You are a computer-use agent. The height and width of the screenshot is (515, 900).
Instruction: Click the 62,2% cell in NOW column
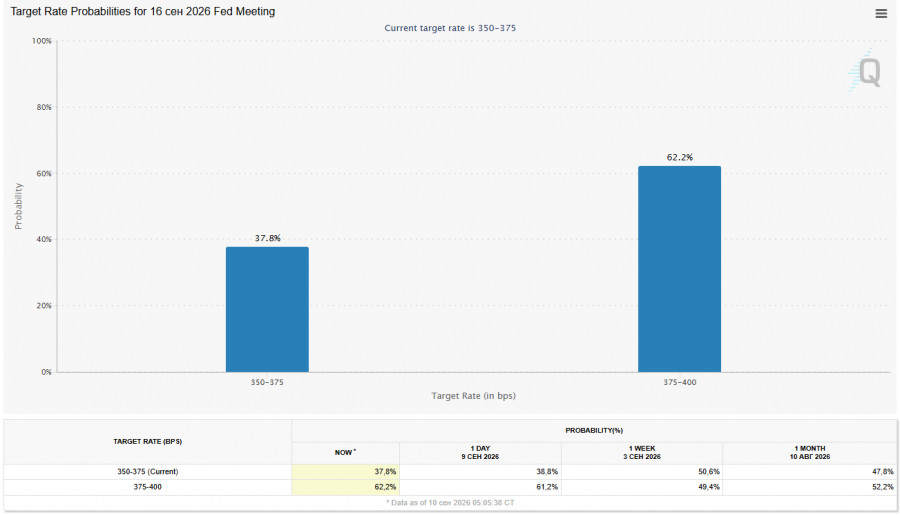click(345, 487)
